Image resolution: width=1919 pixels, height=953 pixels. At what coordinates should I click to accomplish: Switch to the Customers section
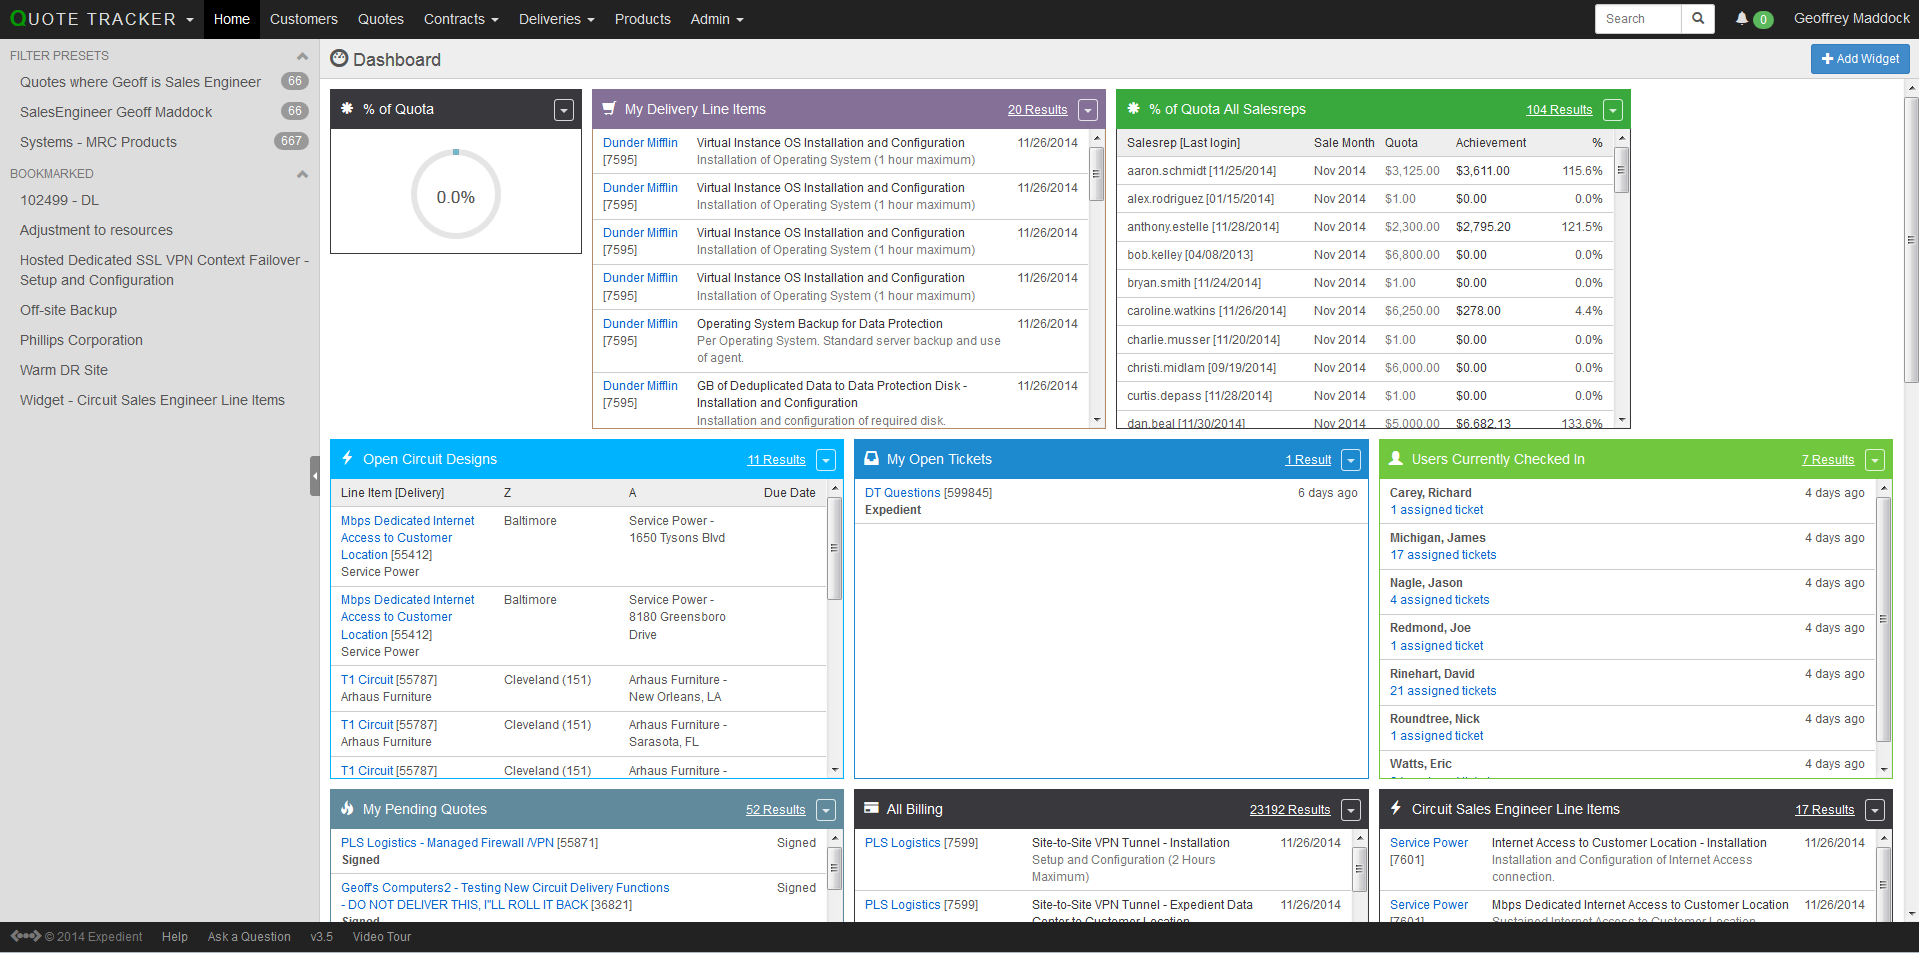pos(303,19)
